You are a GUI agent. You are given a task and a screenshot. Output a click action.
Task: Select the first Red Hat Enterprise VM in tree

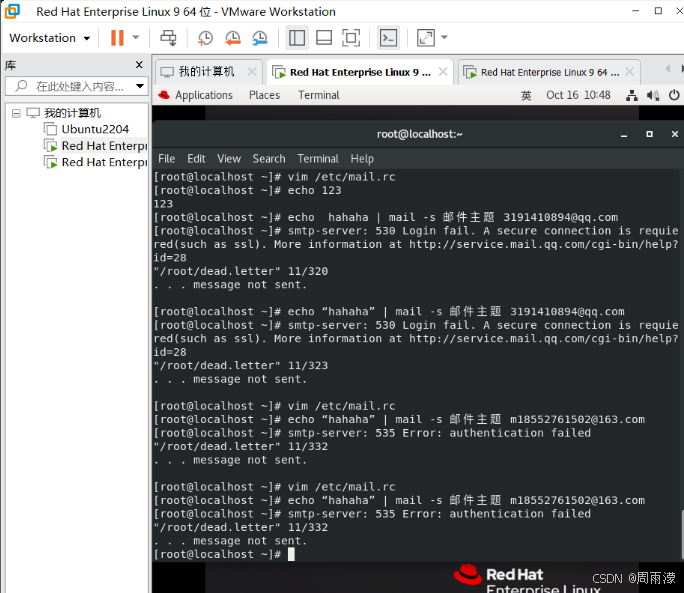[104, 146]
